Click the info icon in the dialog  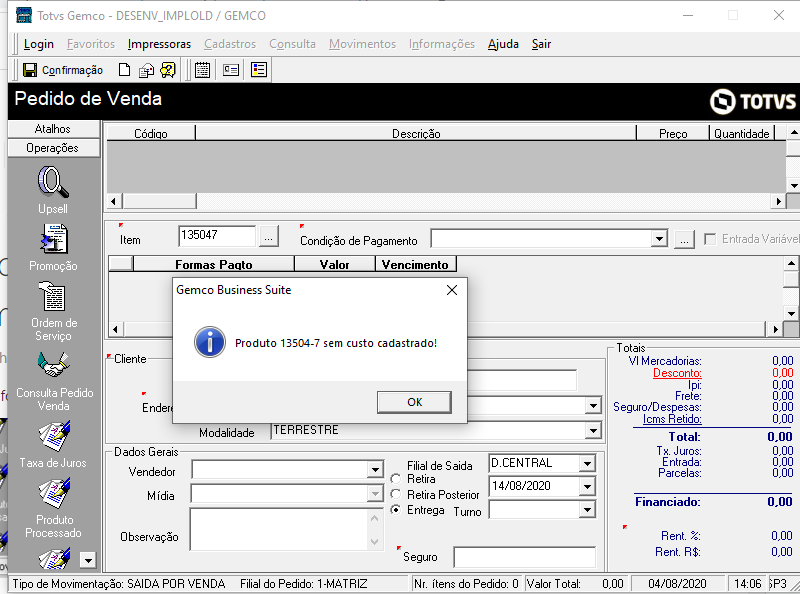[210, 342]
